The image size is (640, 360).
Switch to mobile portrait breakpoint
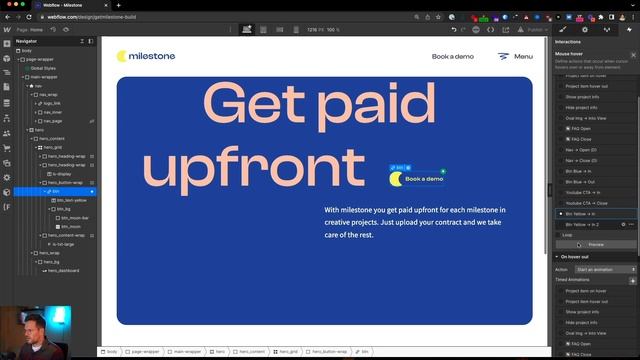[x=296, y=29]
